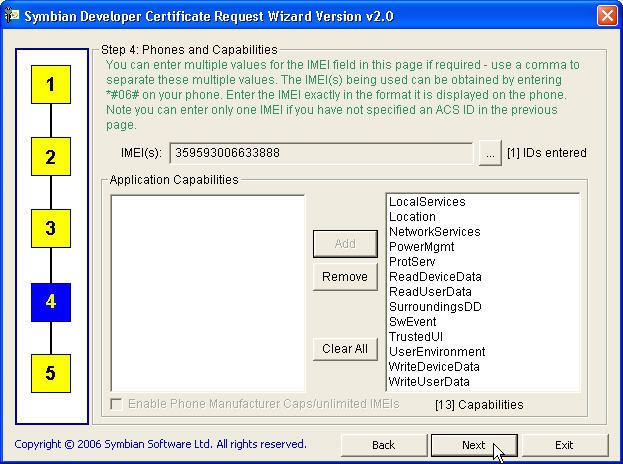This screenshot has width=623, height=464.
Task: Return to previous page with Back
Action: click(384, 445)
